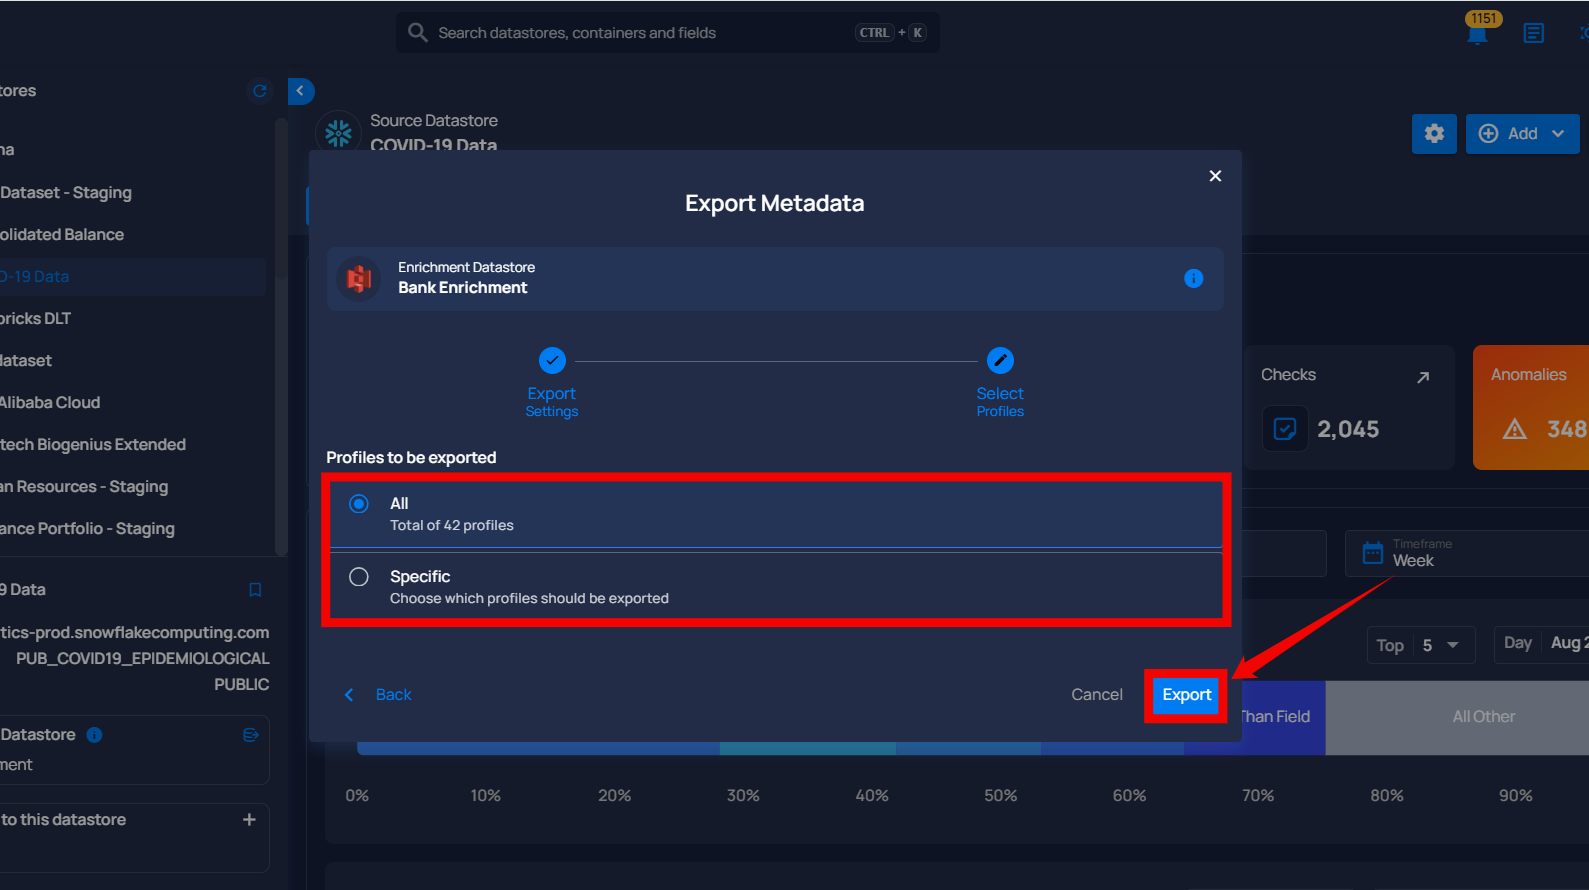Click the sidebar vertical scrollbar
The width and height of the screenshot is (1589, 890).
[x=281, y=336]
